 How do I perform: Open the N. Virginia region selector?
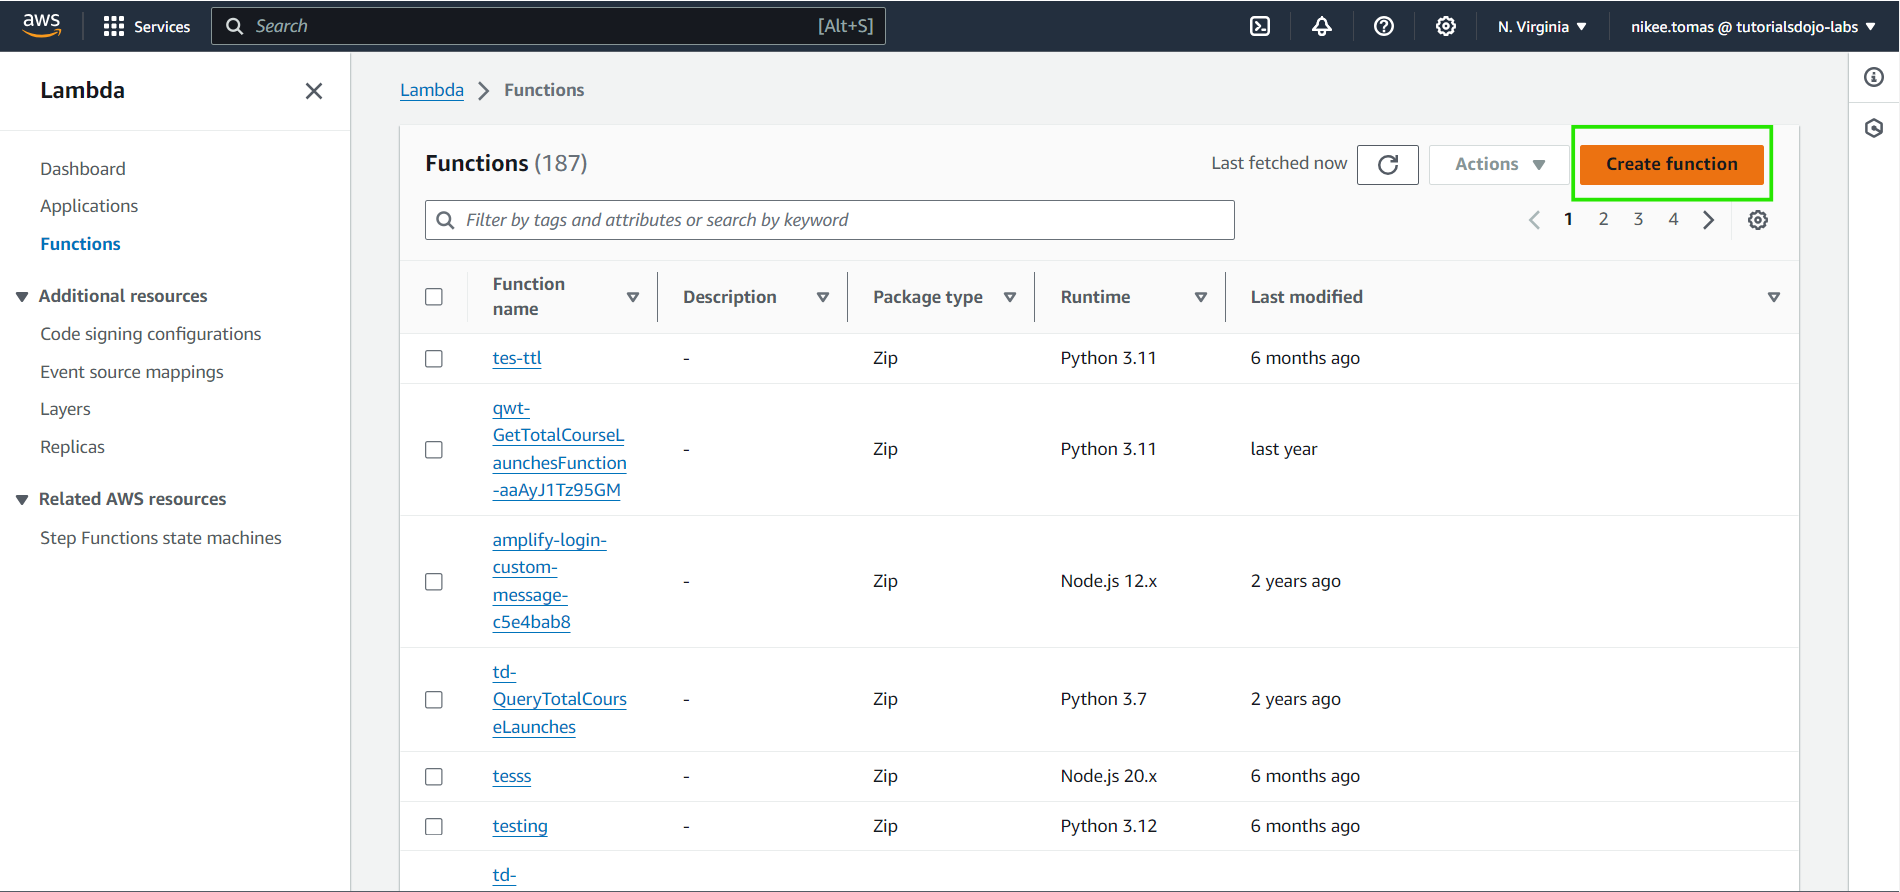point(1542,26)
